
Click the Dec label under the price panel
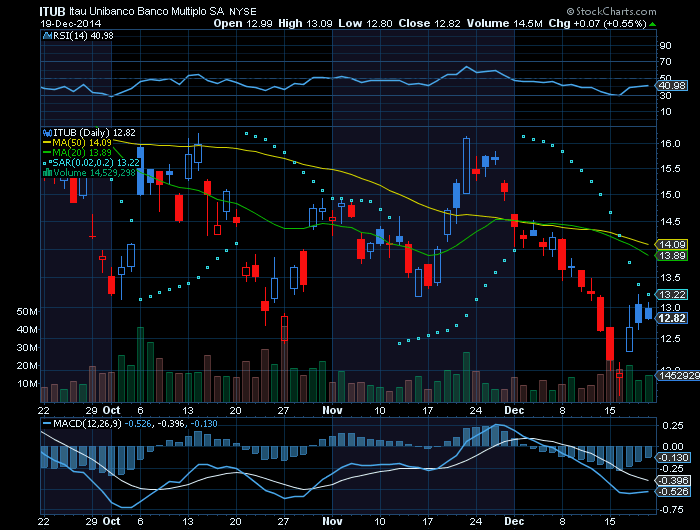(x=514, y=410)
